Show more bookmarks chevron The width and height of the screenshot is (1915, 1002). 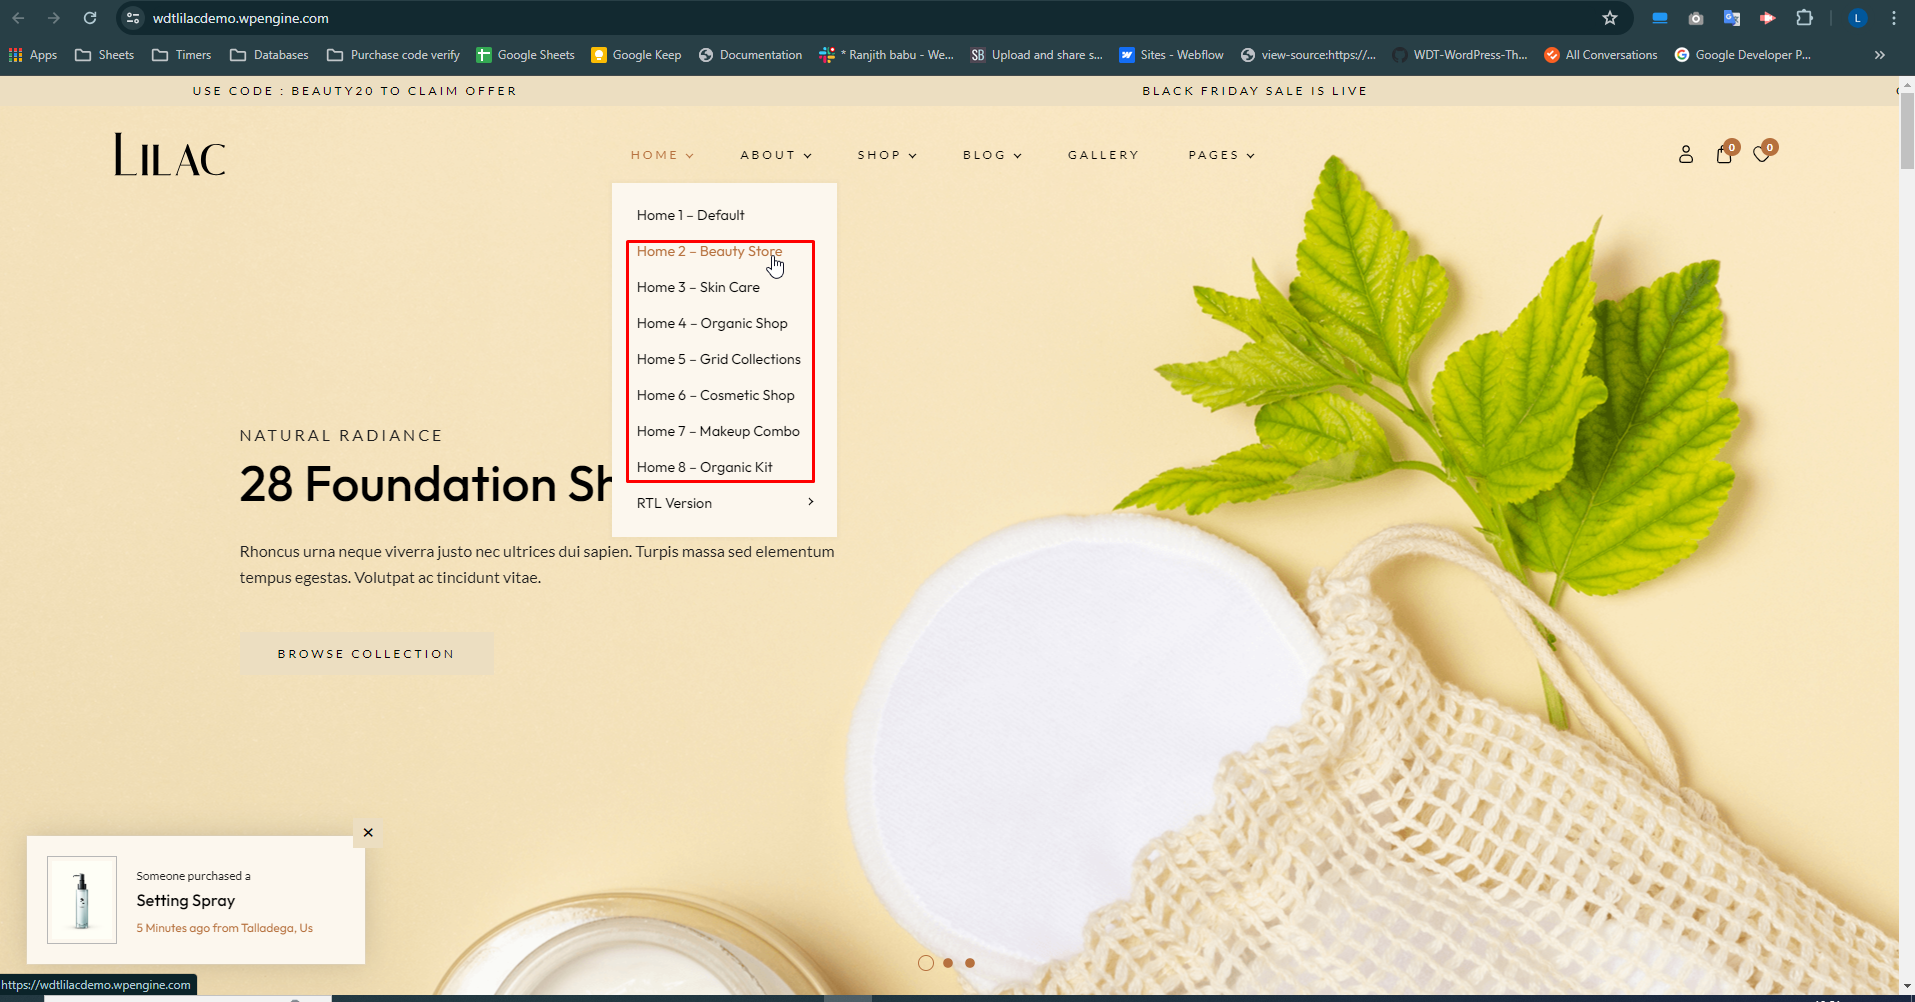coord(1880,55)
